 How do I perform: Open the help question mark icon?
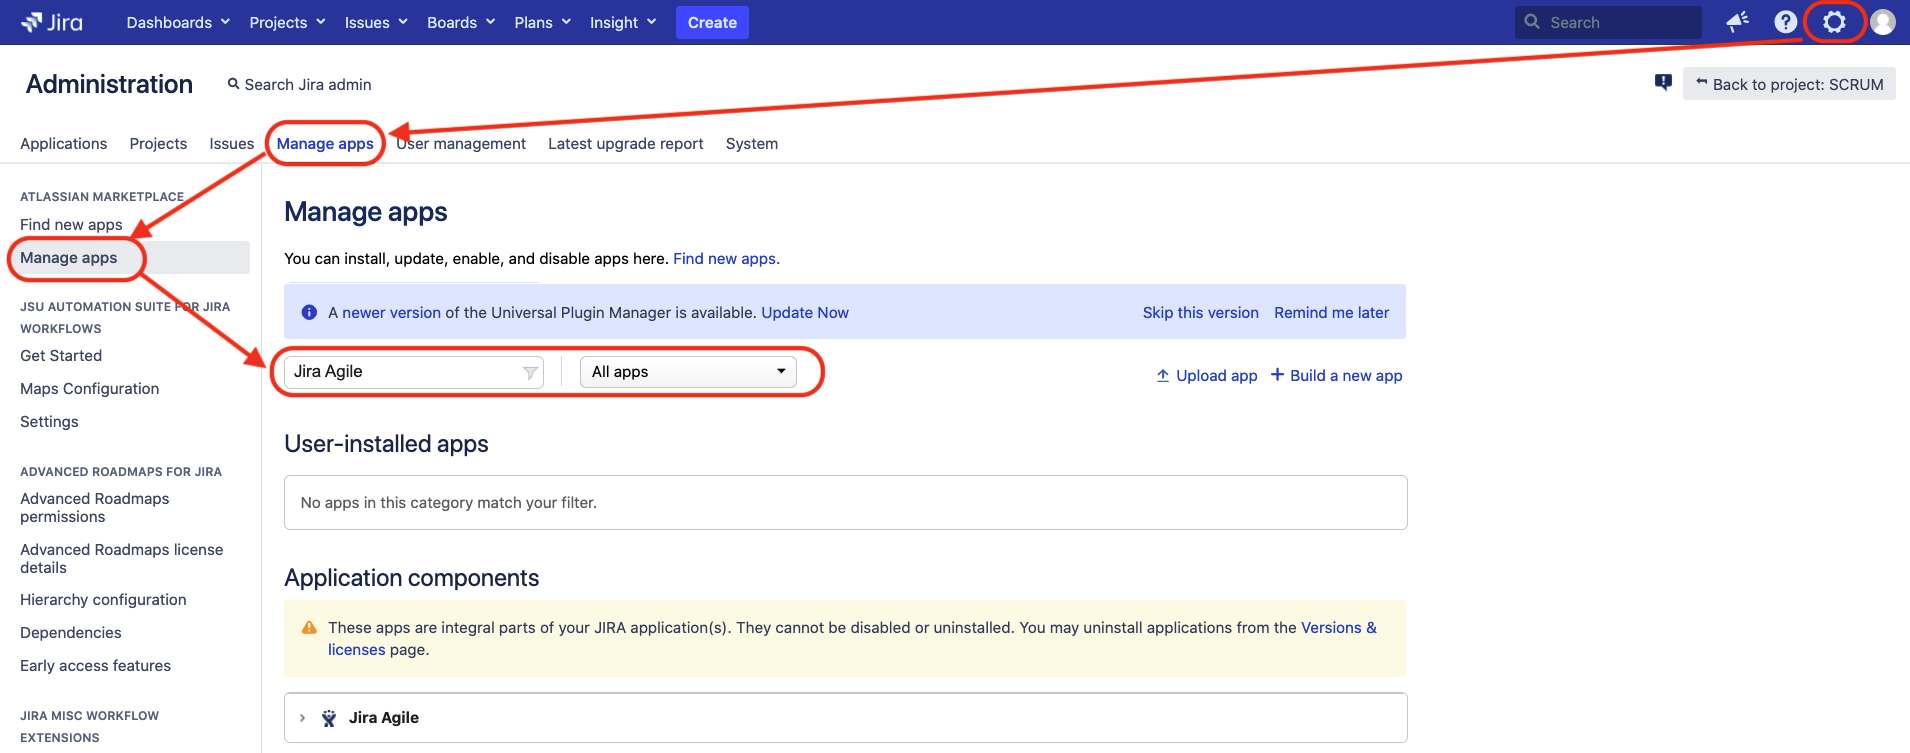point(1785,22)
